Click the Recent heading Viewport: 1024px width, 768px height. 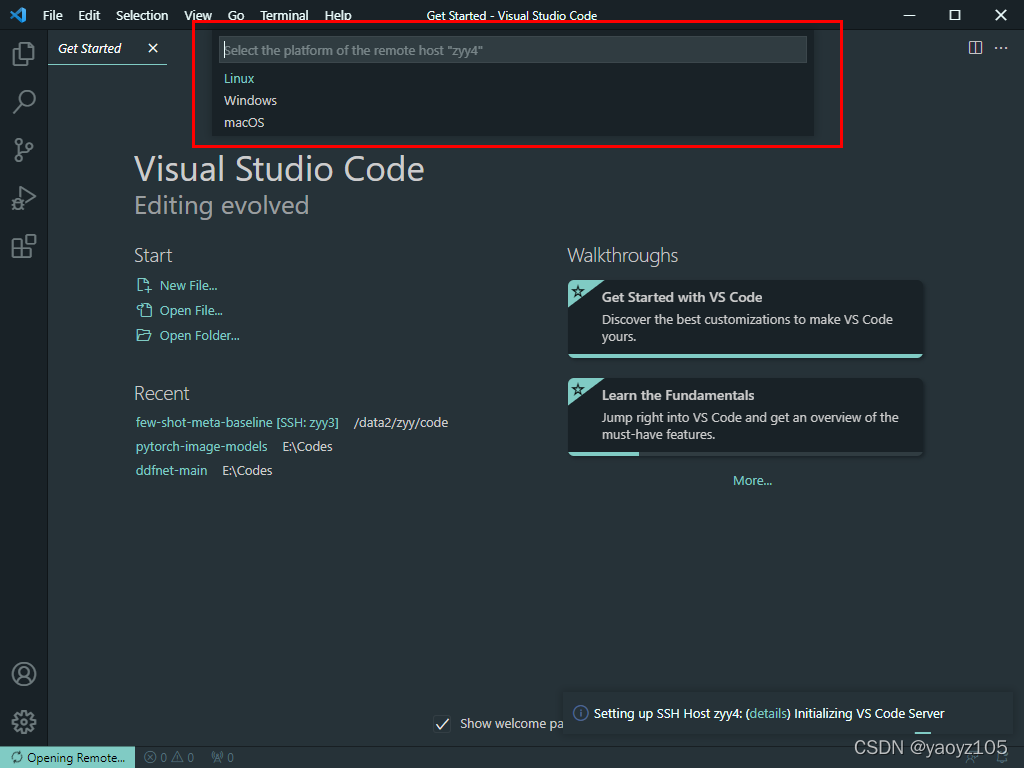pos(161,393)
